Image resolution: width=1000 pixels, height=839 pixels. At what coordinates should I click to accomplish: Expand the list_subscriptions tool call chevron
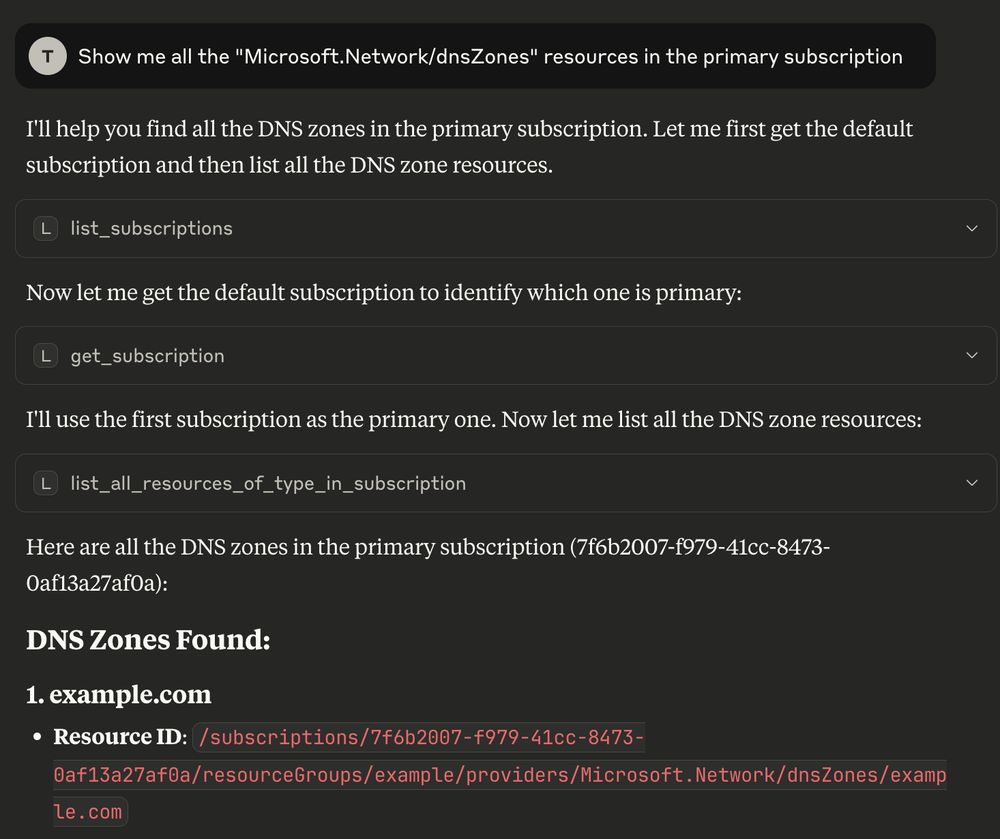coord(971,228)
